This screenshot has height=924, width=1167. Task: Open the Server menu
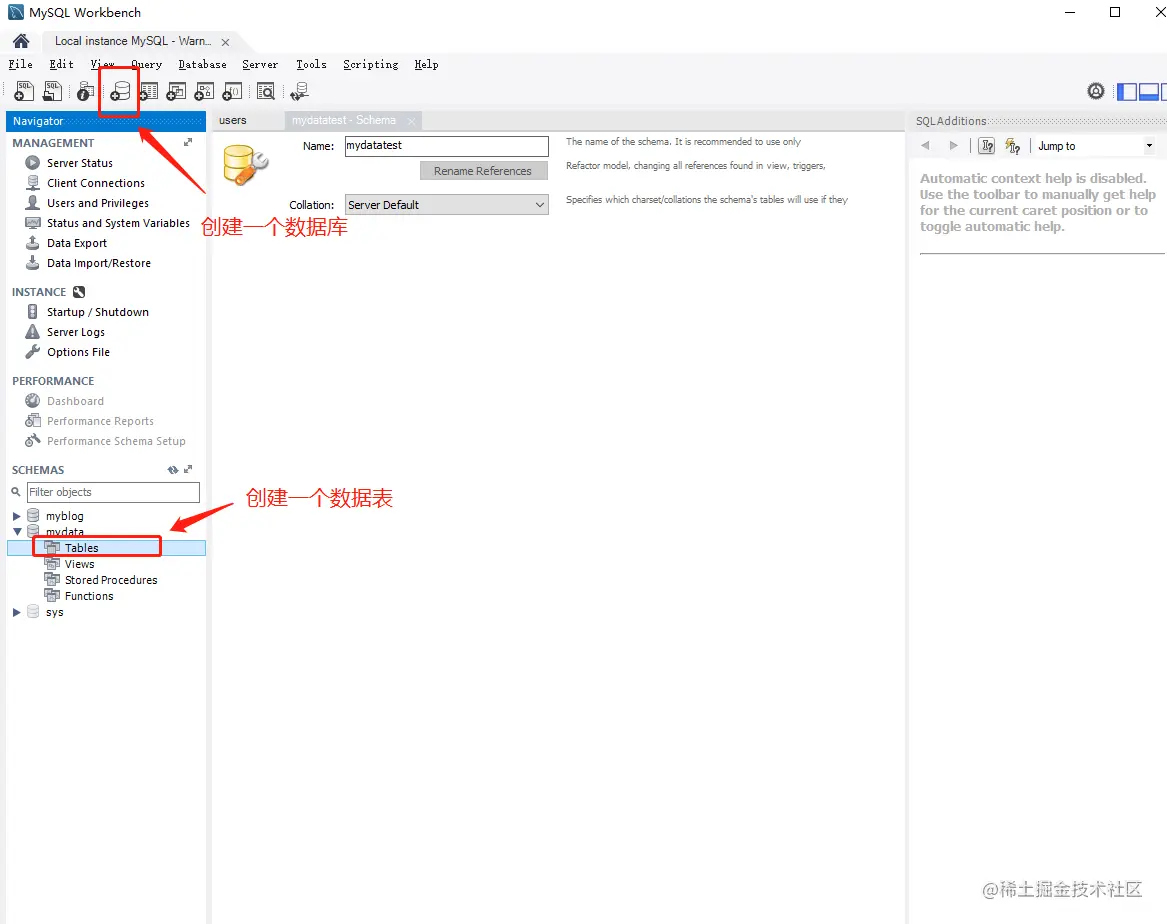pos(260,64)
